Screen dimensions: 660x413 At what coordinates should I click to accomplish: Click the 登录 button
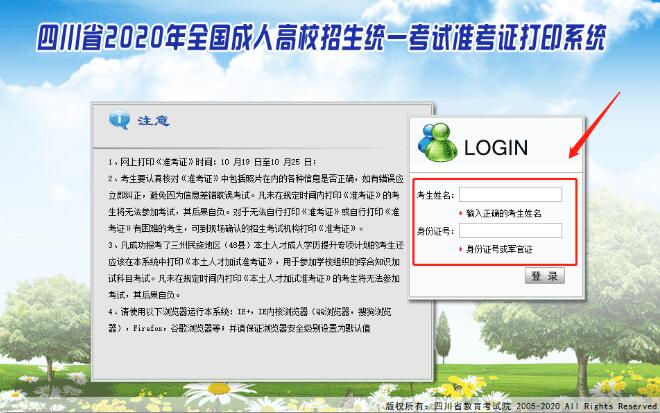544,276
